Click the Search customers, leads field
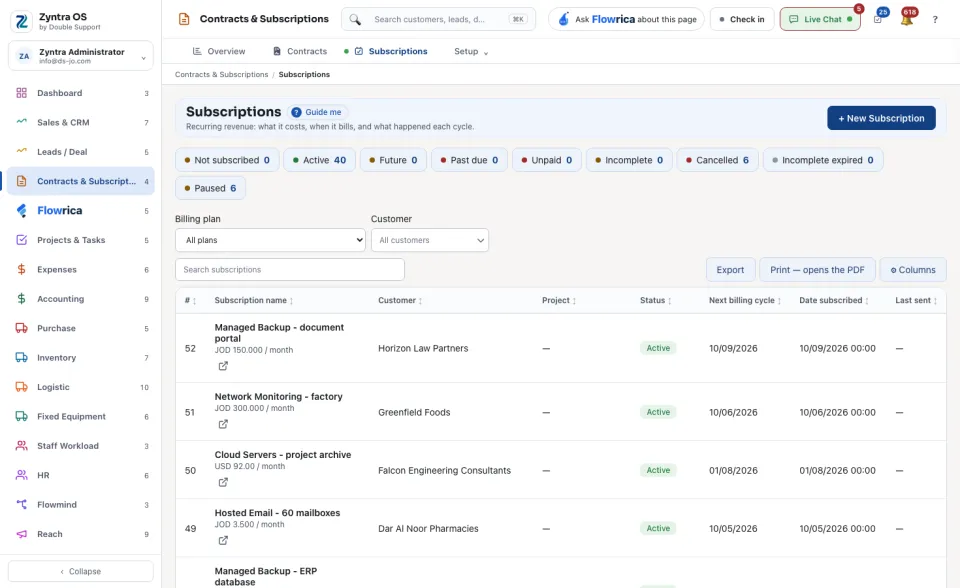Viewport: 960px width, 588px height. pyautogui.click(x=438, y=19)
